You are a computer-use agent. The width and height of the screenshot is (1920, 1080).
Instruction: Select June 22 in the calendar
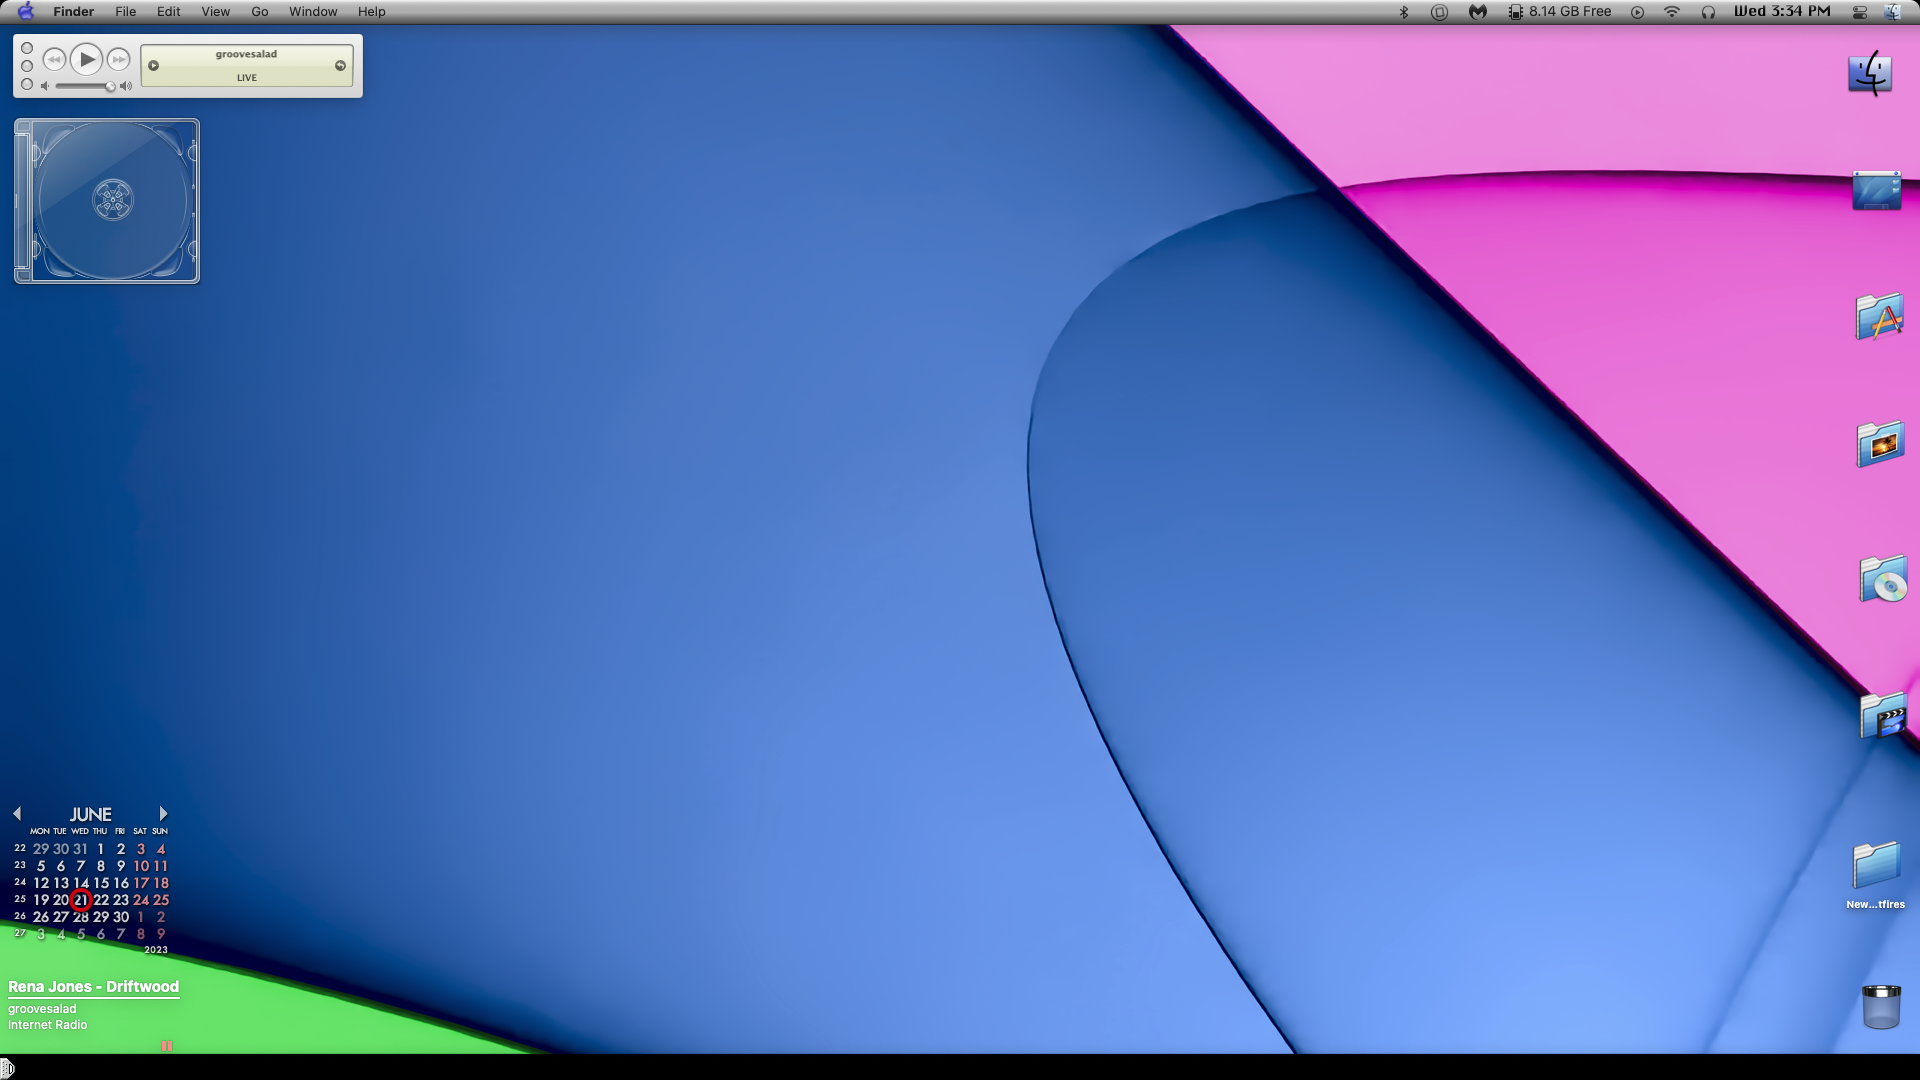101,900
